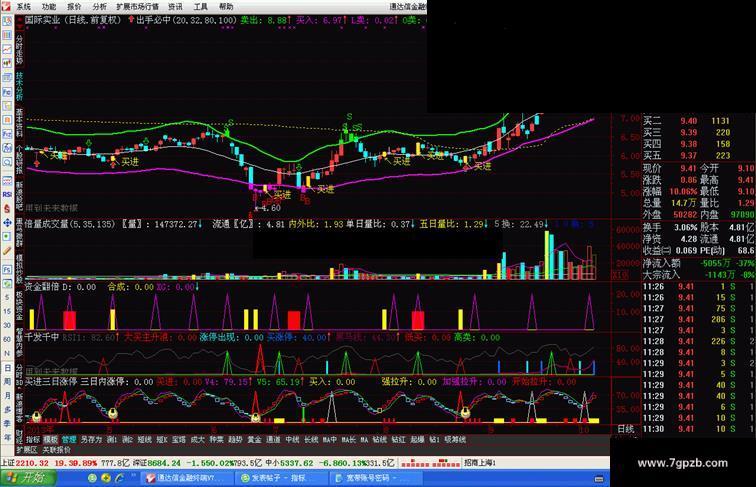Switch to 基本资料 vertical tab
Viewport: 756px width, 487px height.
coord(19,123)
